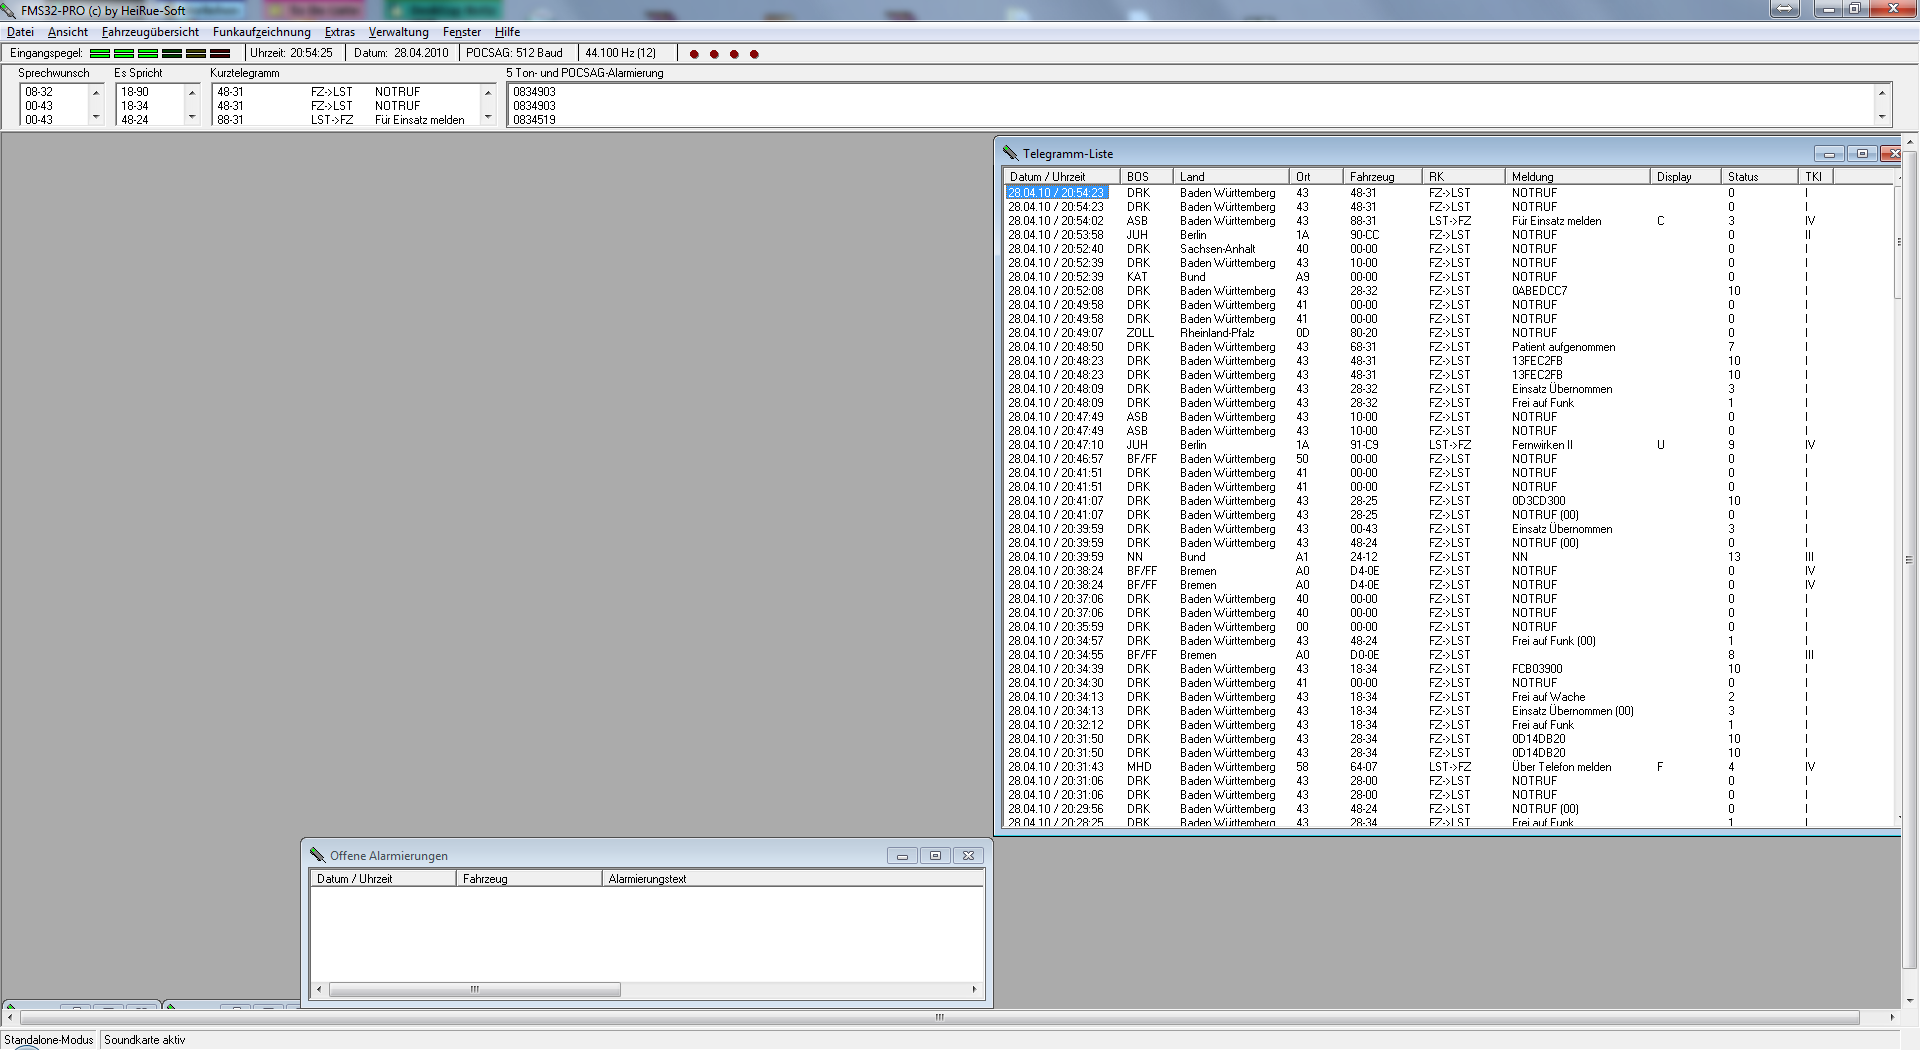Select the 'Für Einsatz melden' row in Telegramm-Liste
This screenshot has width=1920, height=1050.
point(1448,221)
